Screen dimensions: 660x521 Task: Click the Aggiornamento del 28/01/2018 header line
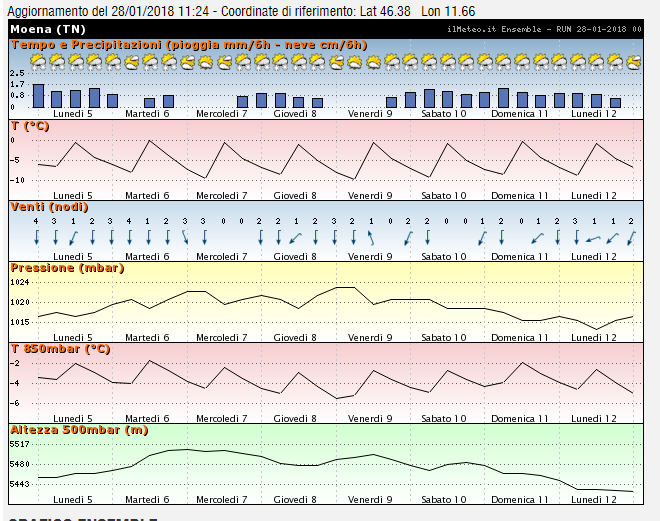pyautogui.click(x=241, y=11)
